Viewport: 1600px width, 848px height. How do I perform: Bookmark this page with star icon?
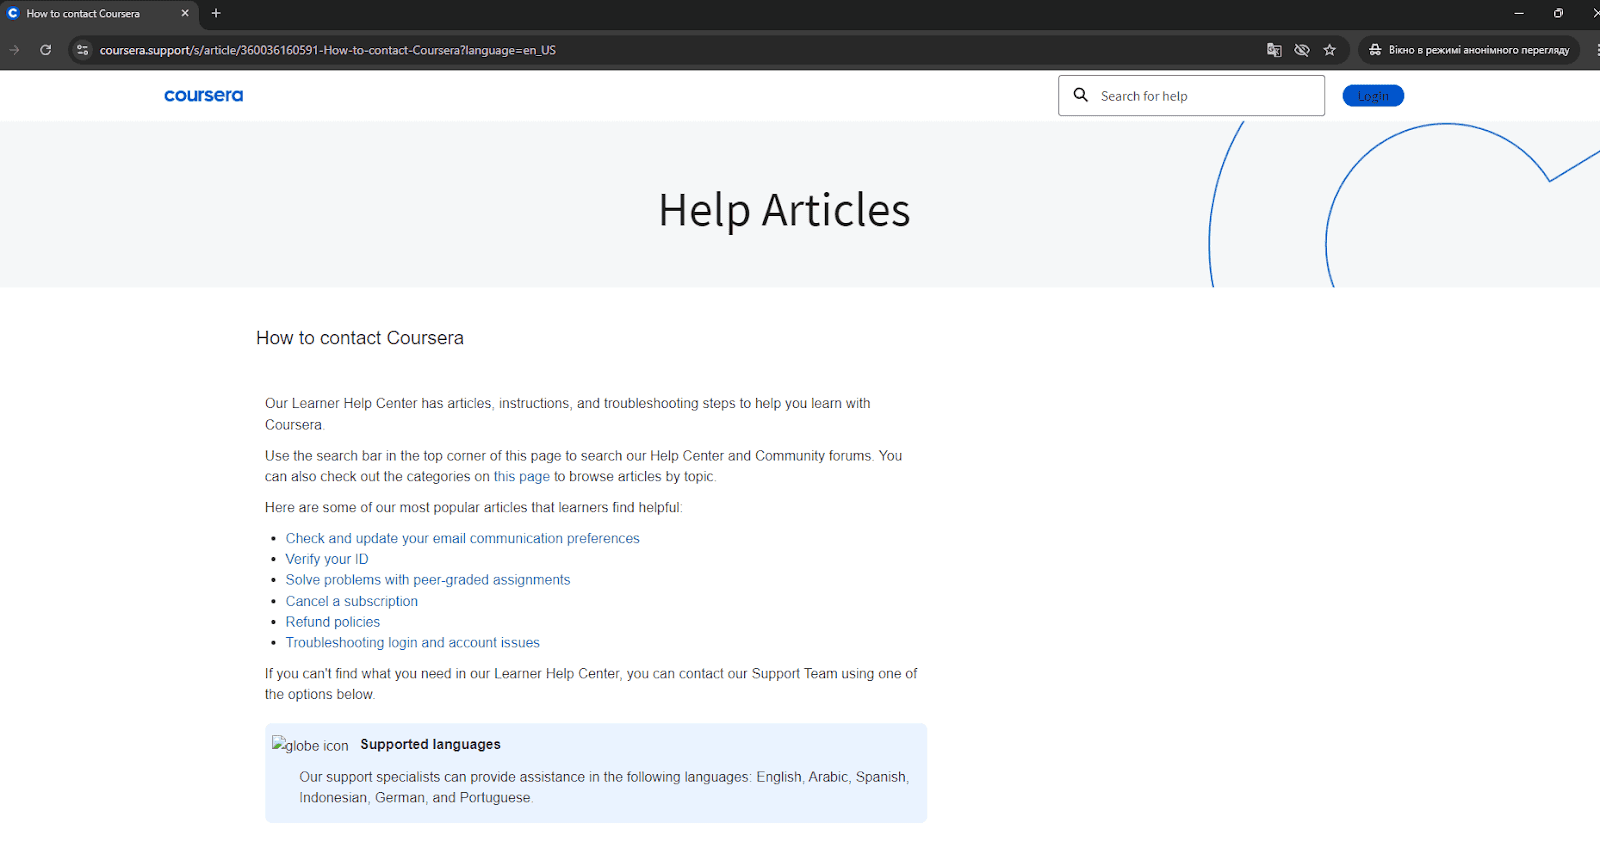coord(1330,50)
